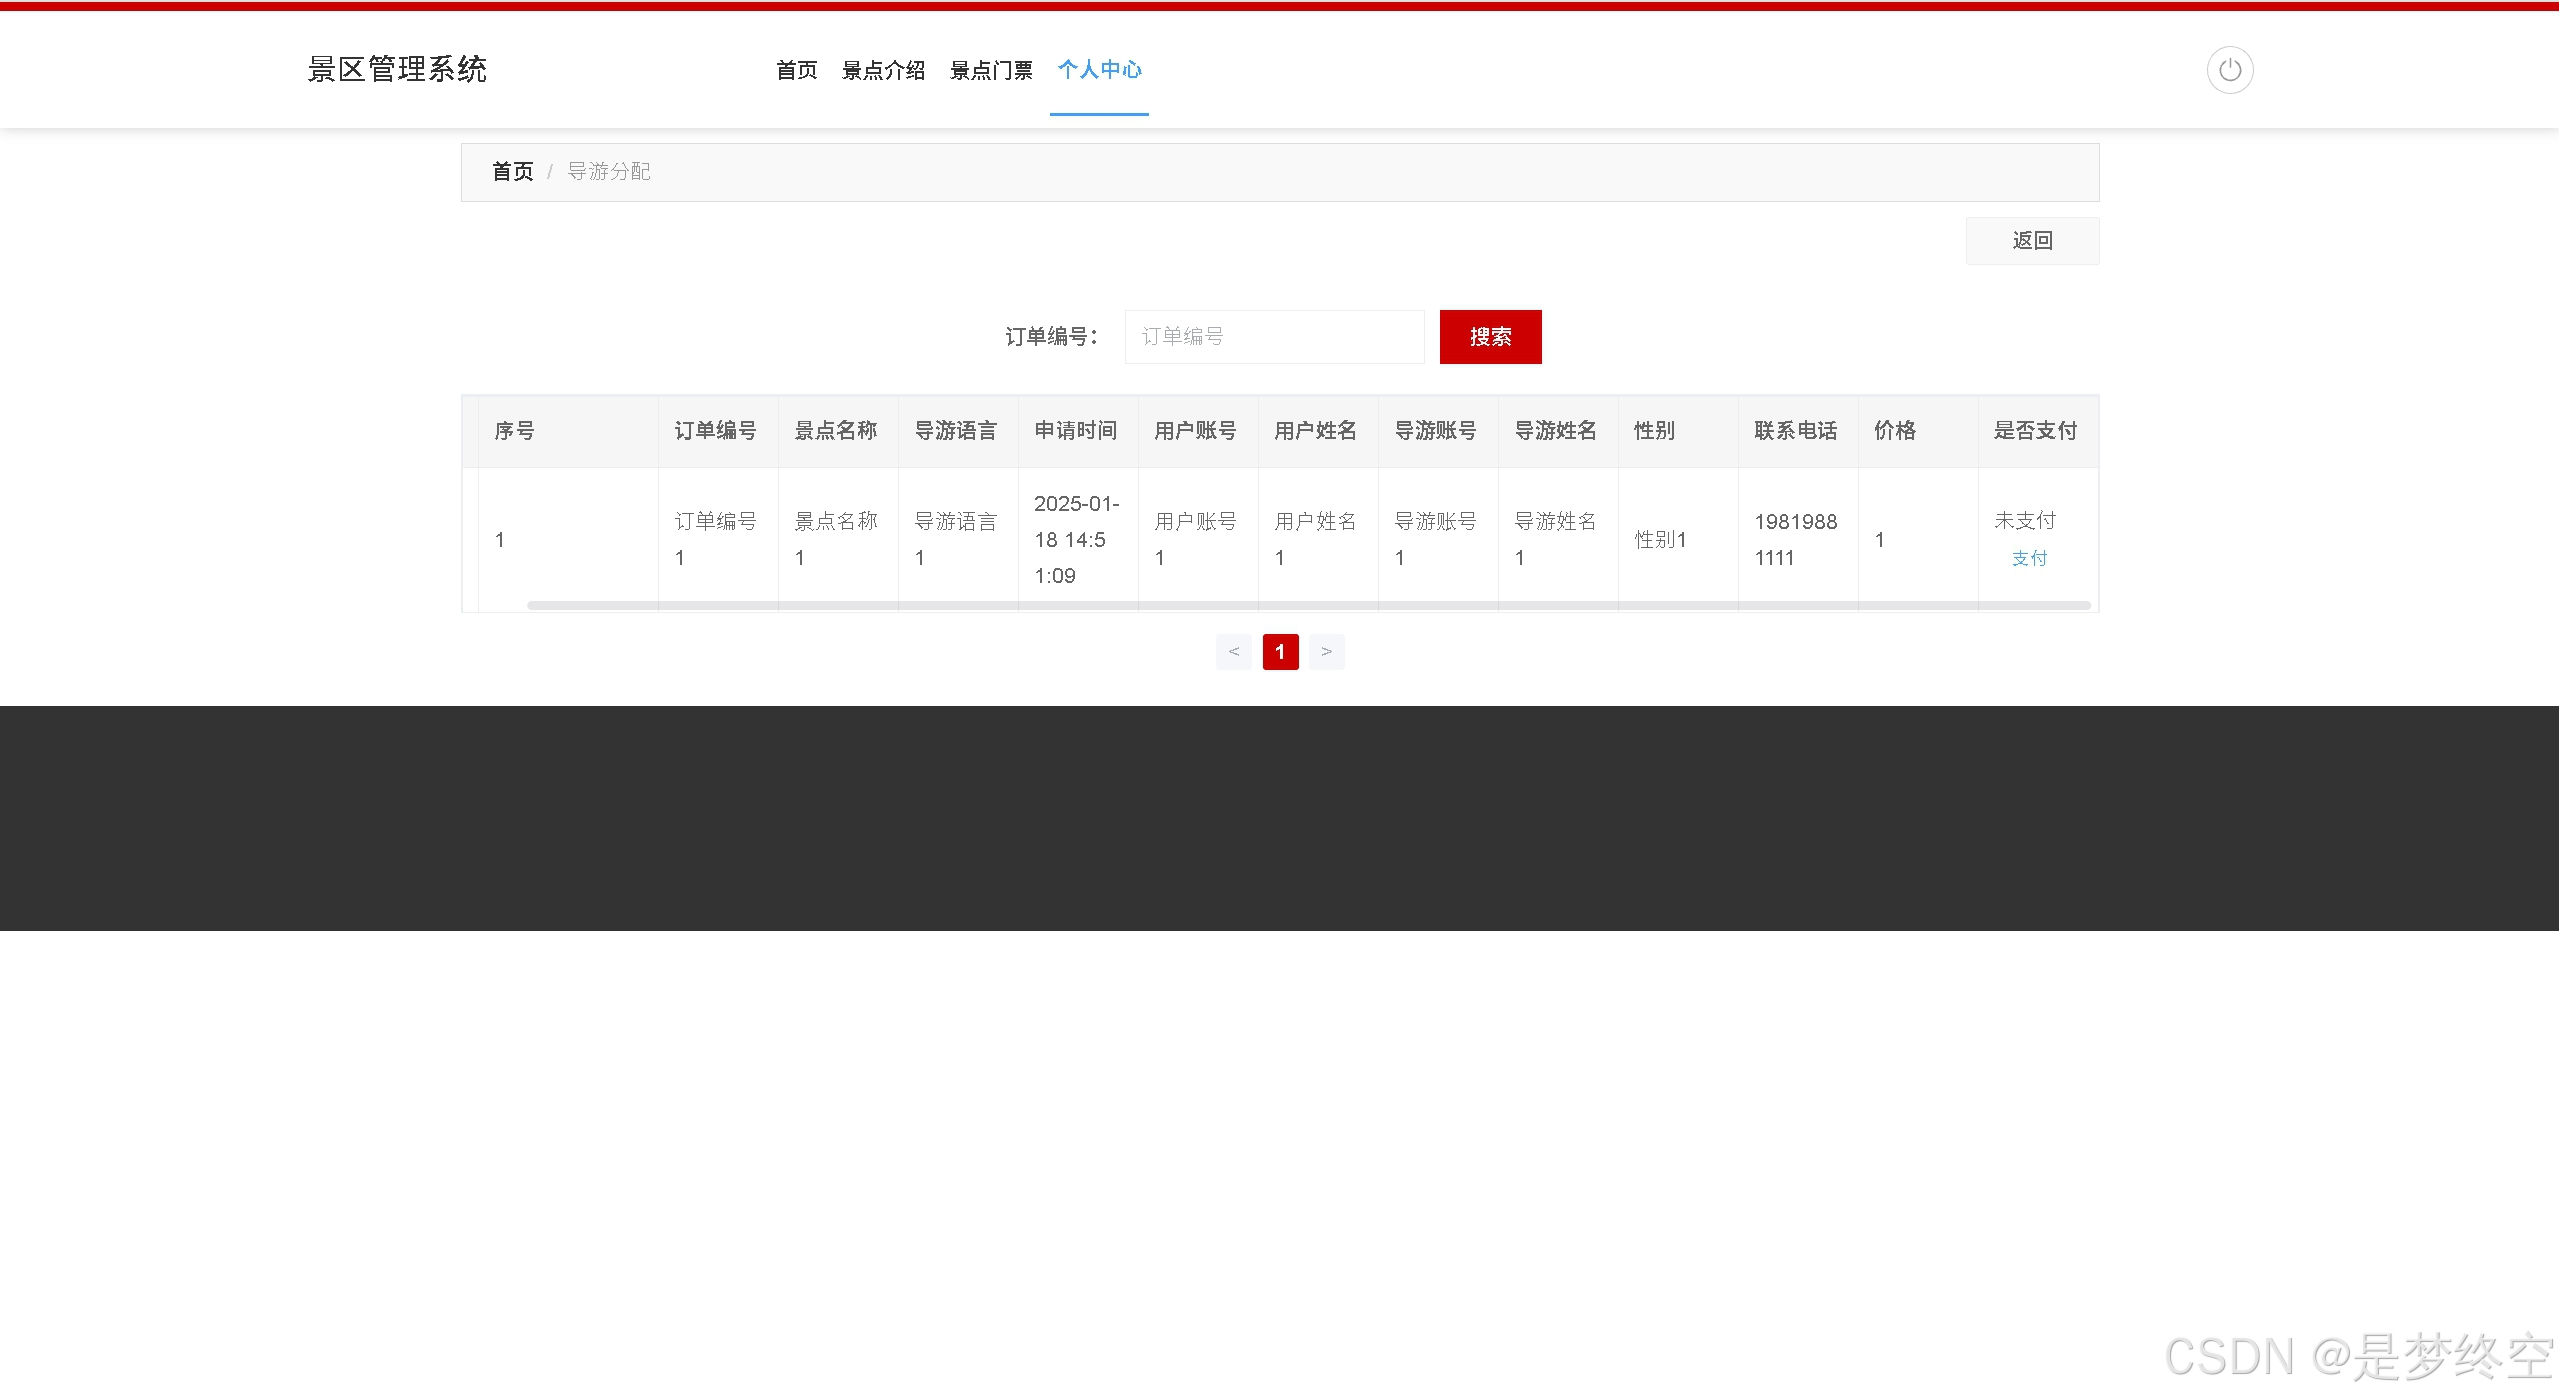Click the 序号 column header

click(514, 431)
